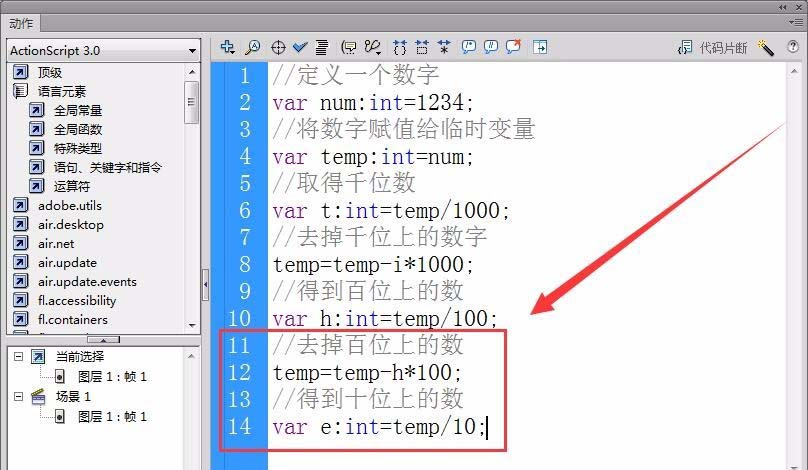The height and width of the screenshot is (470, 808).
Task: Click the Insert target path crosshair icon
Action: coord(278,47)
